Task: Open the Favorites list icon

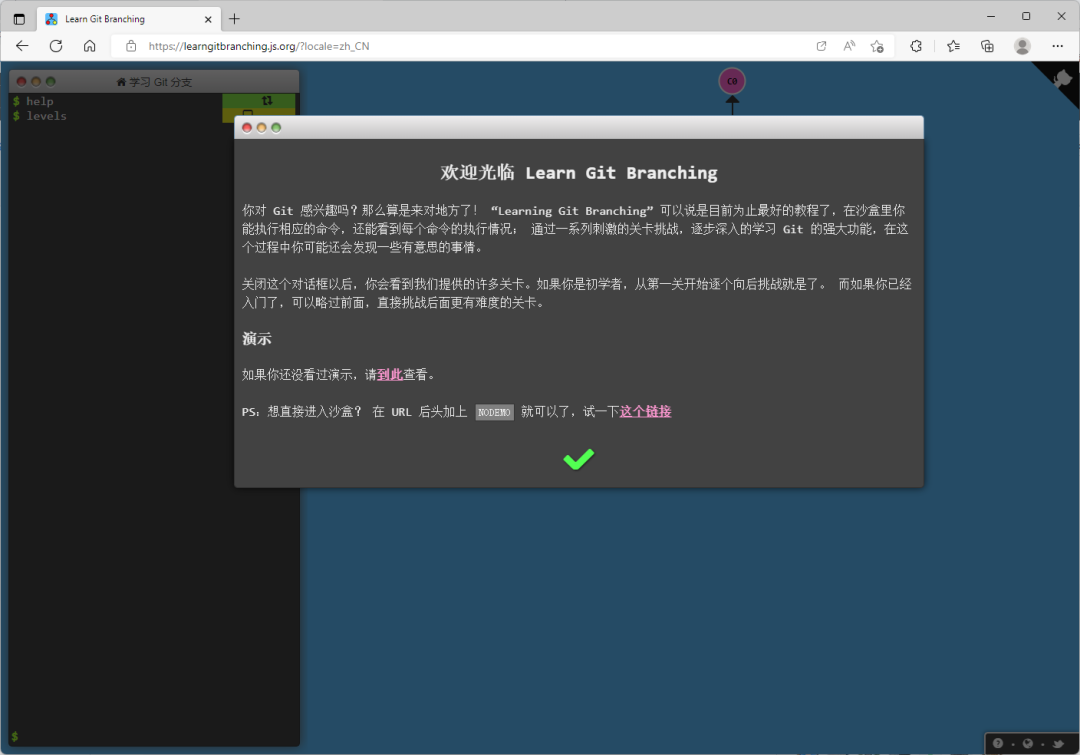Action: click(x=953, y=46)
